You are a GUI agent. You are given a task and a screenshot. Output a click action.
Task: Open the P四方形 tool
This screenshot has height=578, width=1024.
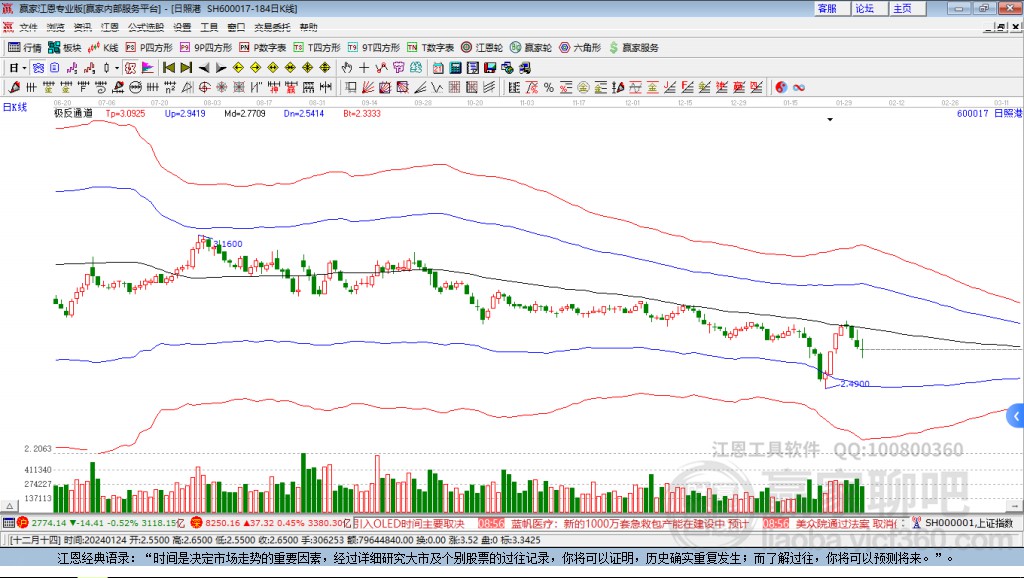[x=149, y=47]
